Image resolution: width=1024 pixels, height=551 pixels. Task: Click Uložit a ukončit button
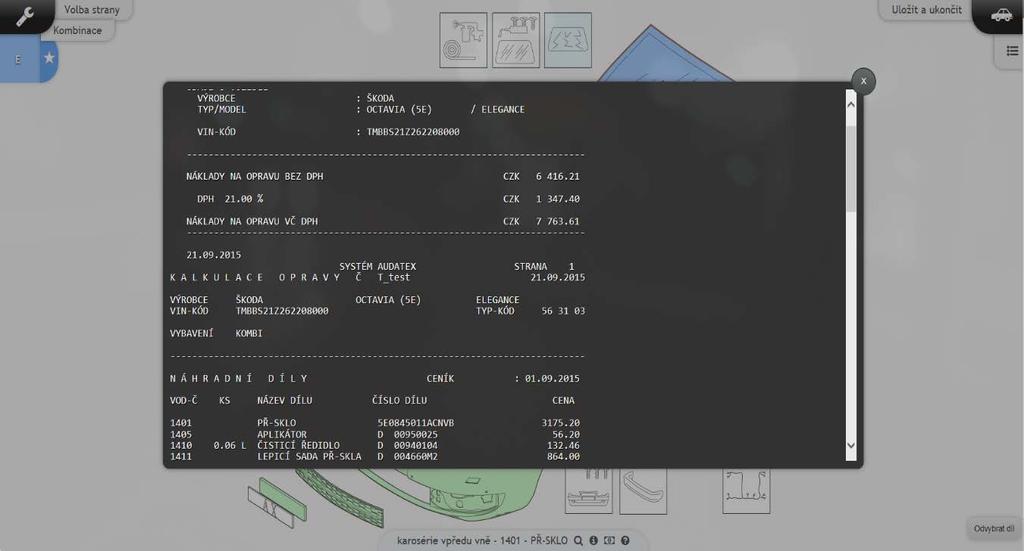click(926, 10)
